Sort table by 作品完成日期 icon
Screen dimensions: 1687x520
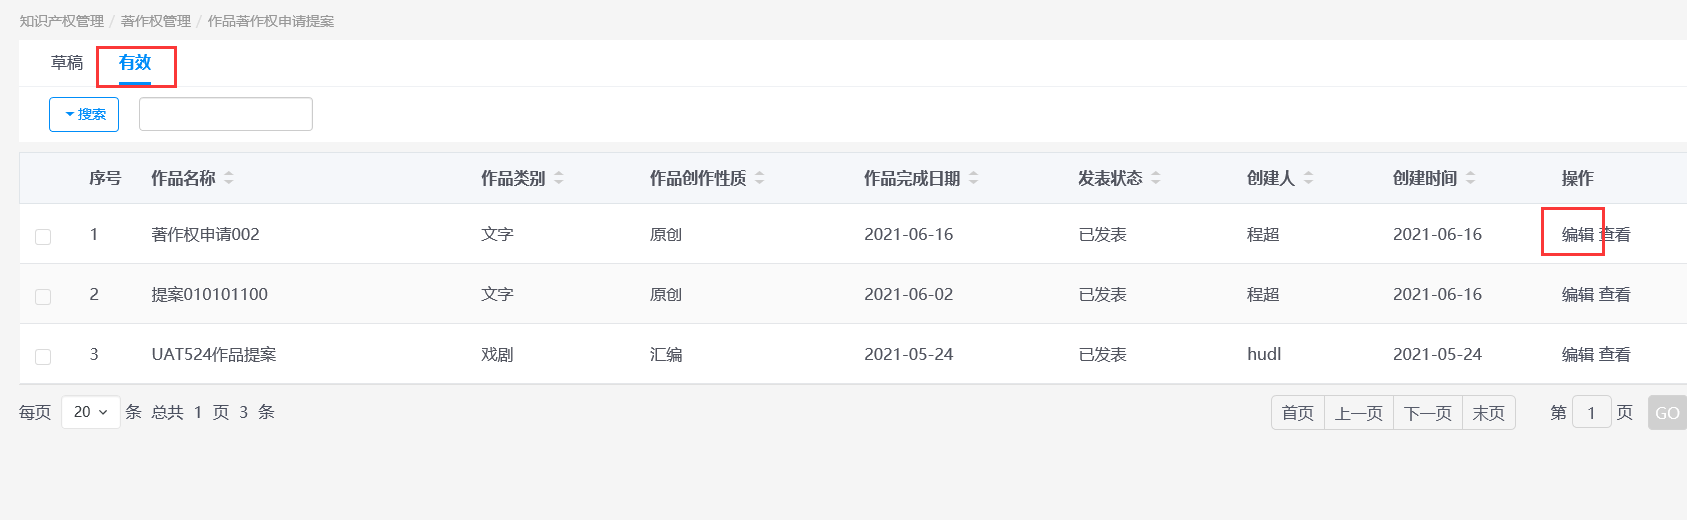(974, 178)
